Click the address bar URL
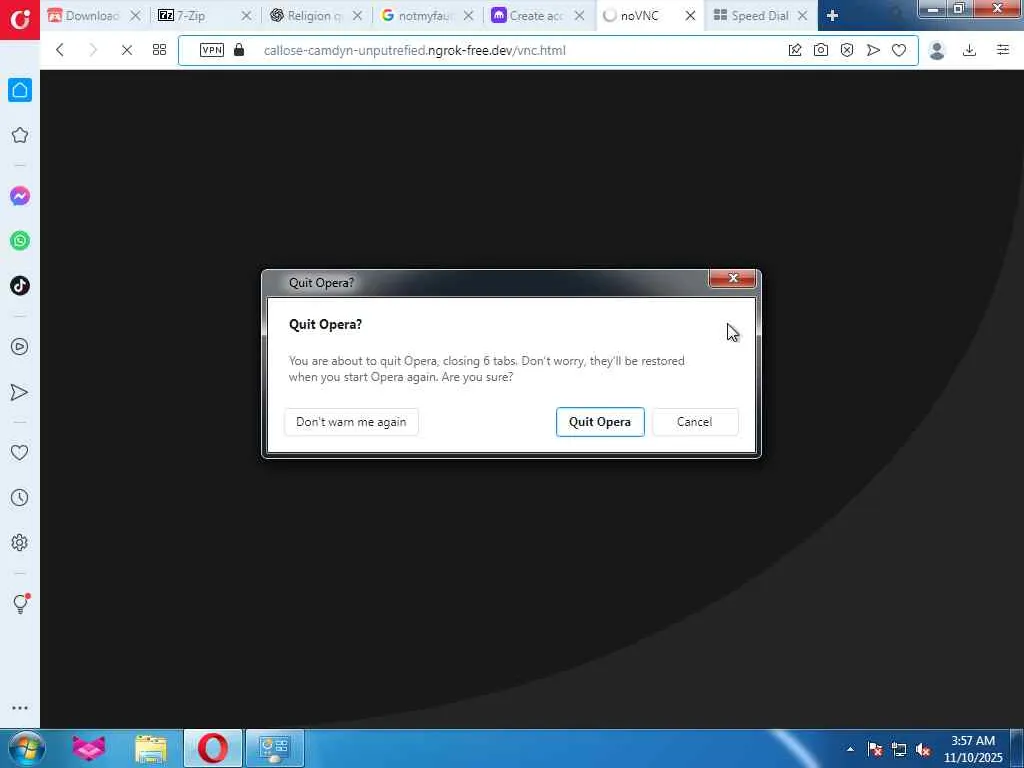The width and height of the screenshot is (1024, 768). (x=415, y=50)
